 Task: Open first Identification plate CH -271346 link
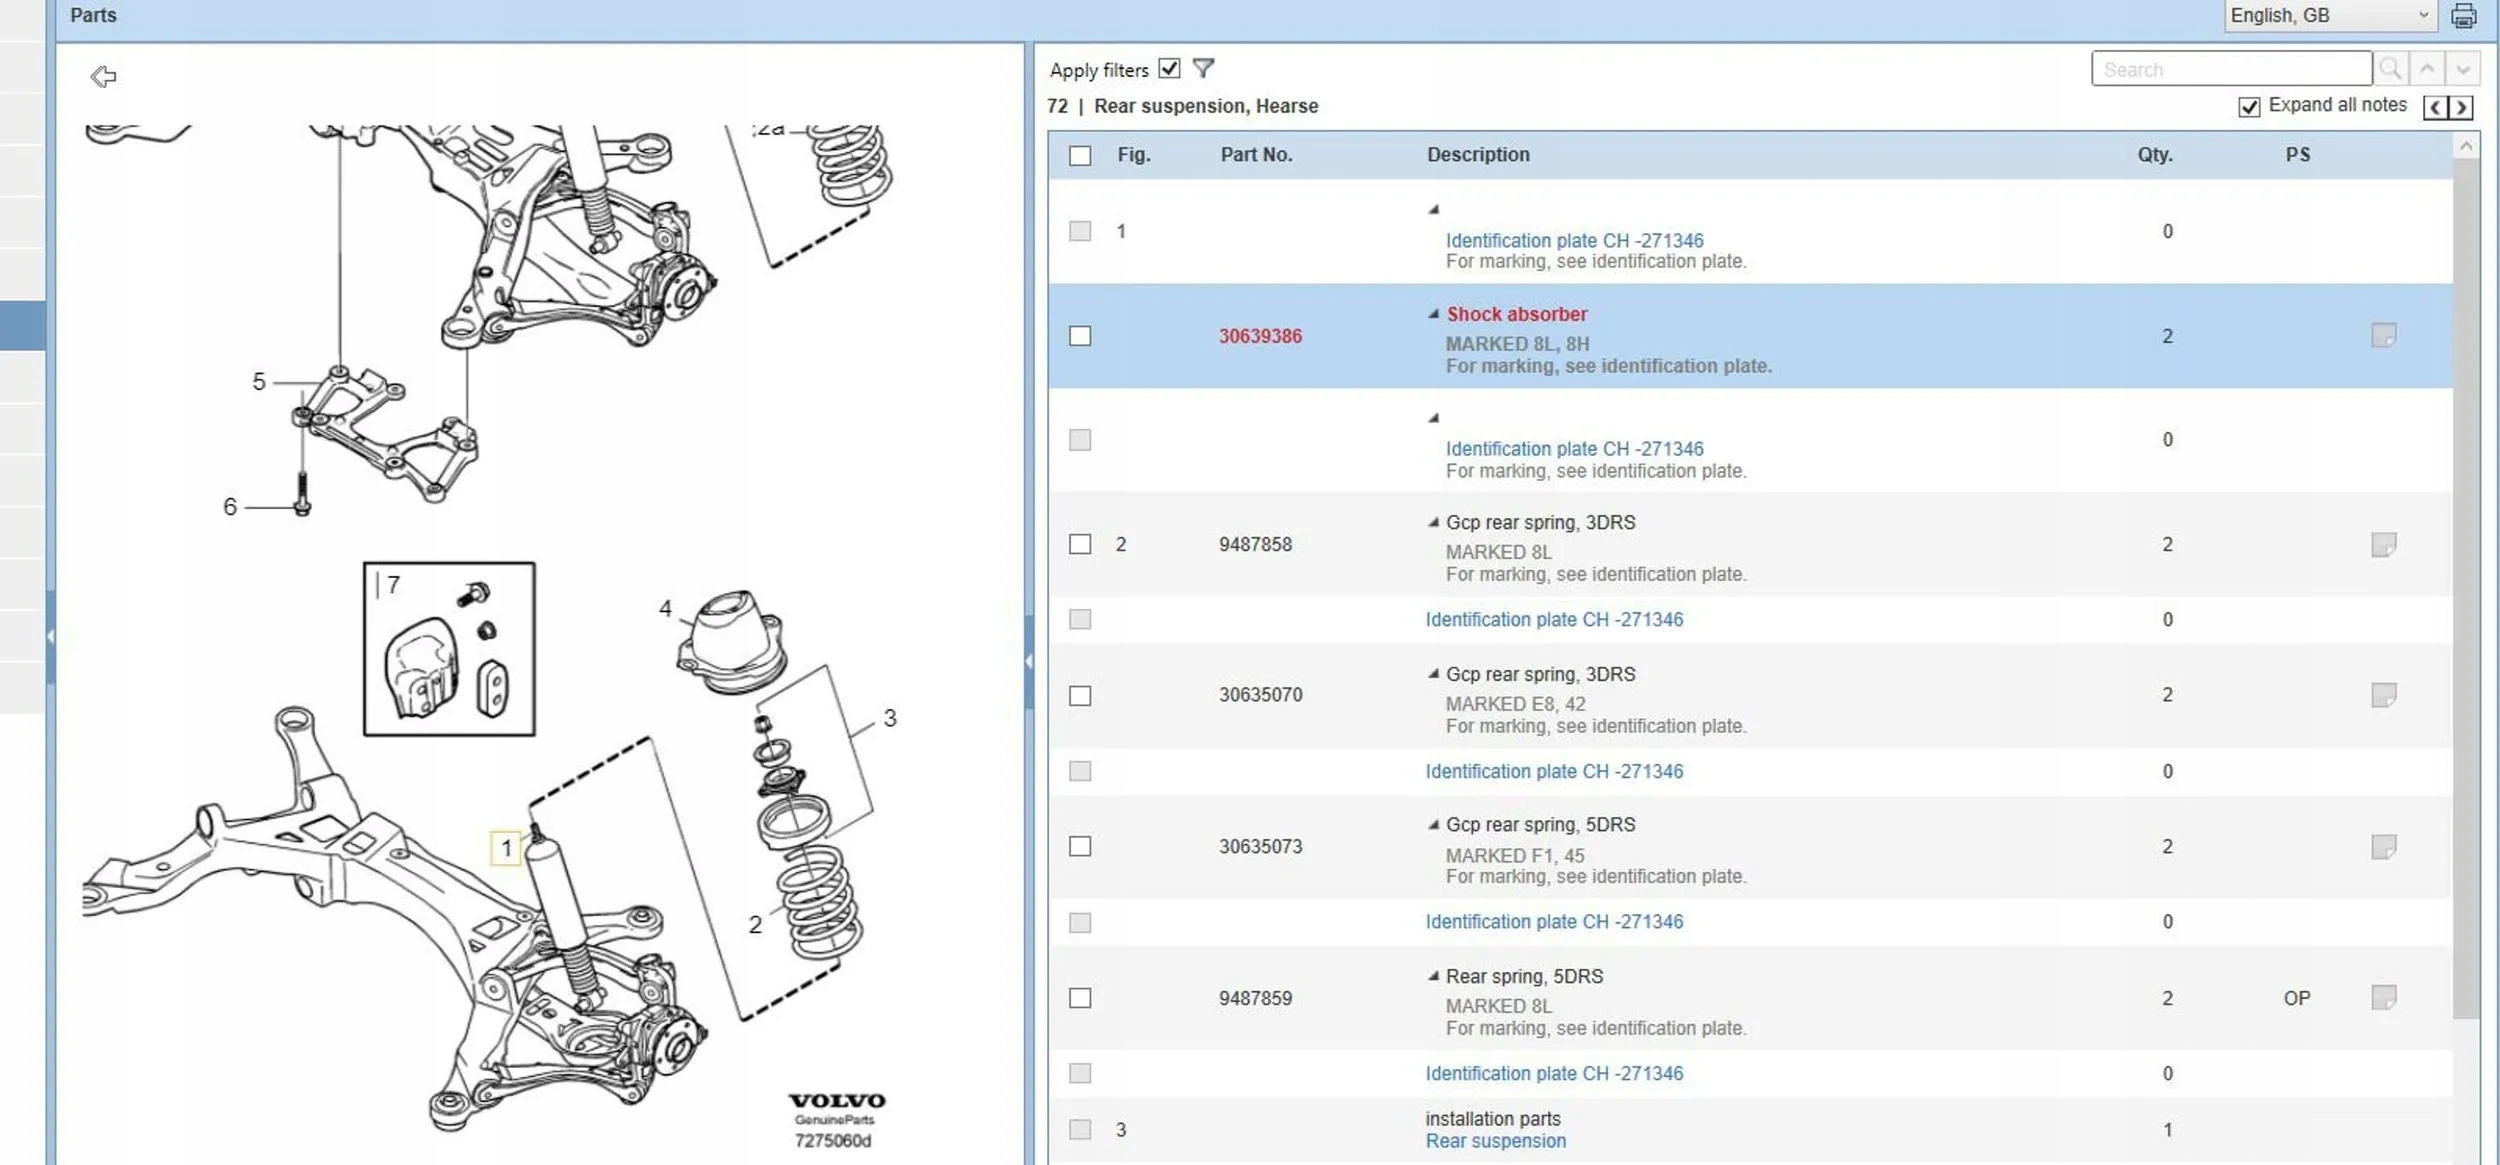click(x=1574, y=241)
